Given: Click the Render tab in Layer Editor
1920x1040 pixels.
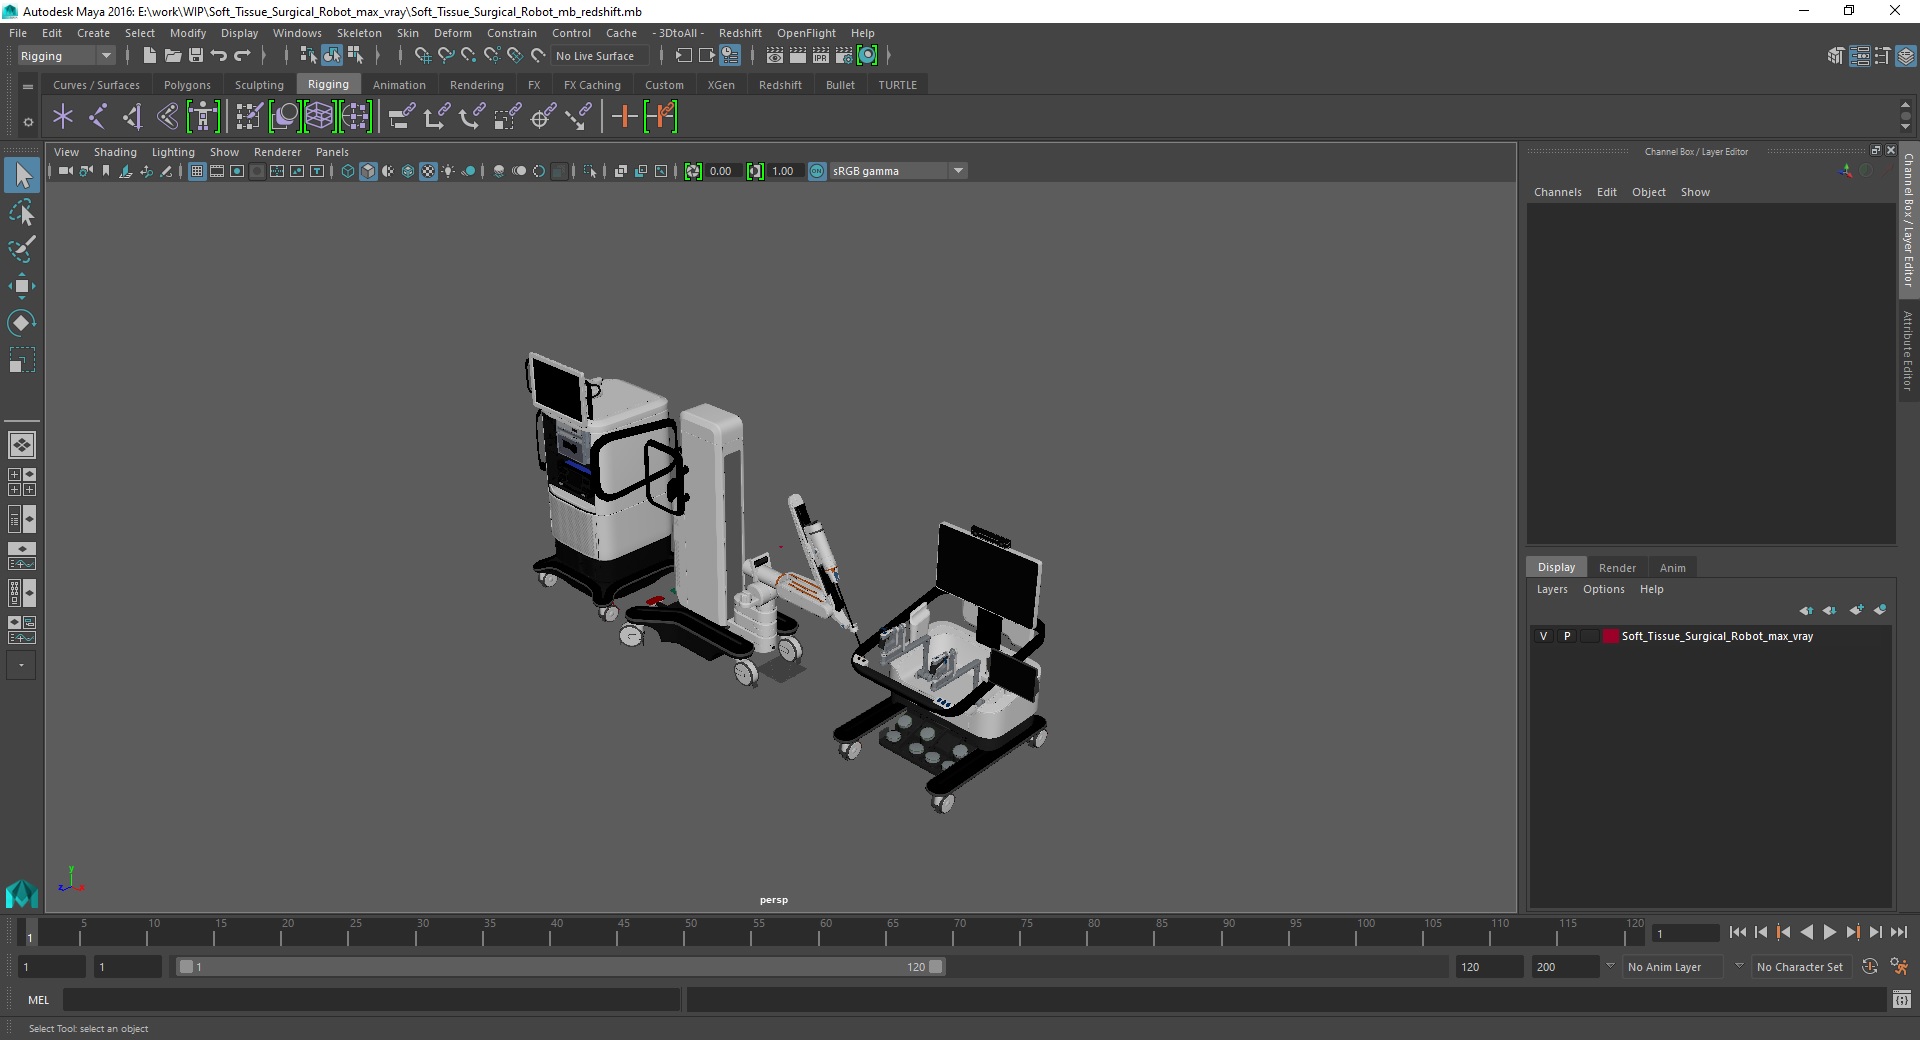Looking at the screenshot, I should tap(1617, 568).
